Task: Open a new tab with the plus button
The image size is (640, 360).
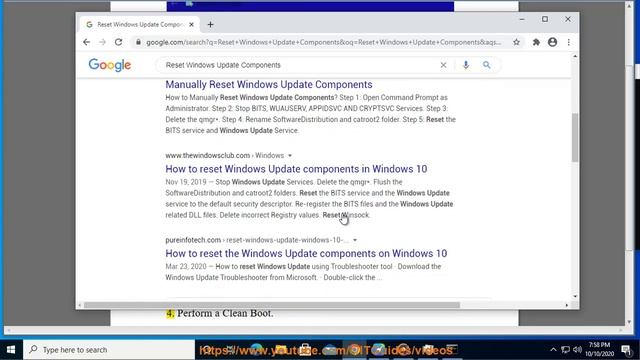Action: click(210, 24)
